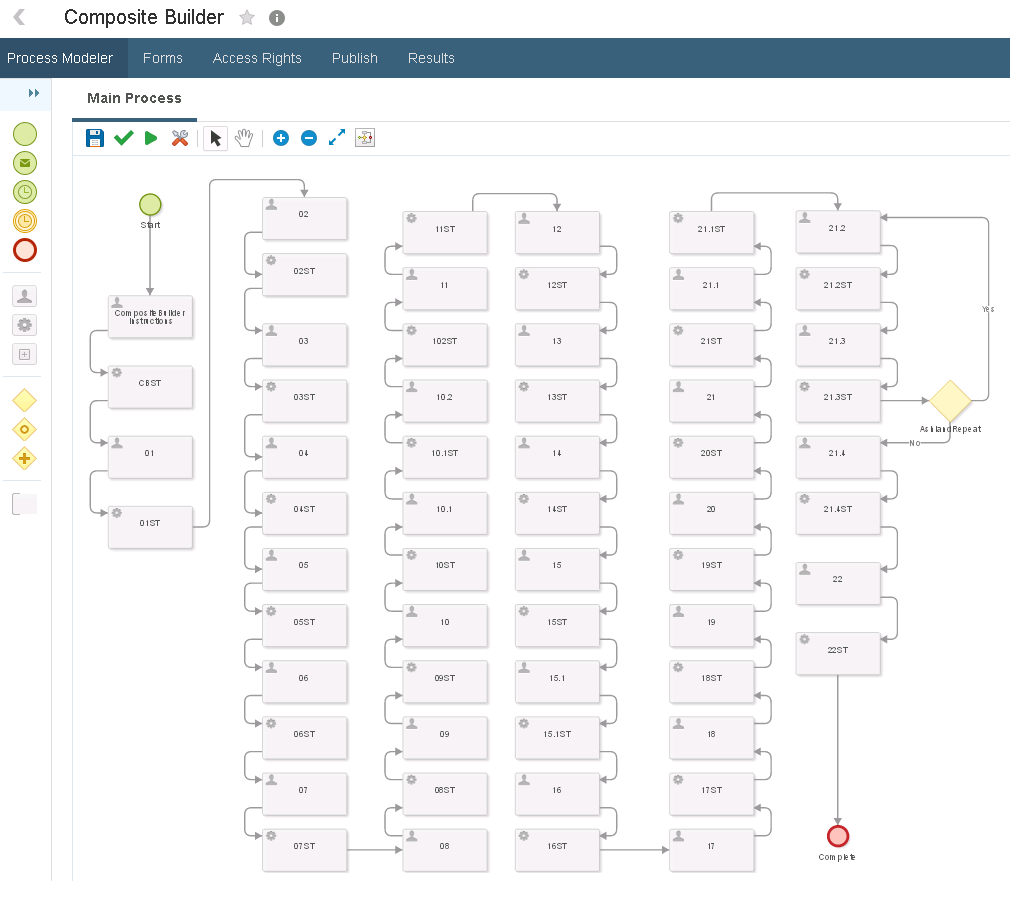This screenshot has width=1010, height=900.
Task: Favorite Composite Builder with the star
Action: (x=246, y=17)
